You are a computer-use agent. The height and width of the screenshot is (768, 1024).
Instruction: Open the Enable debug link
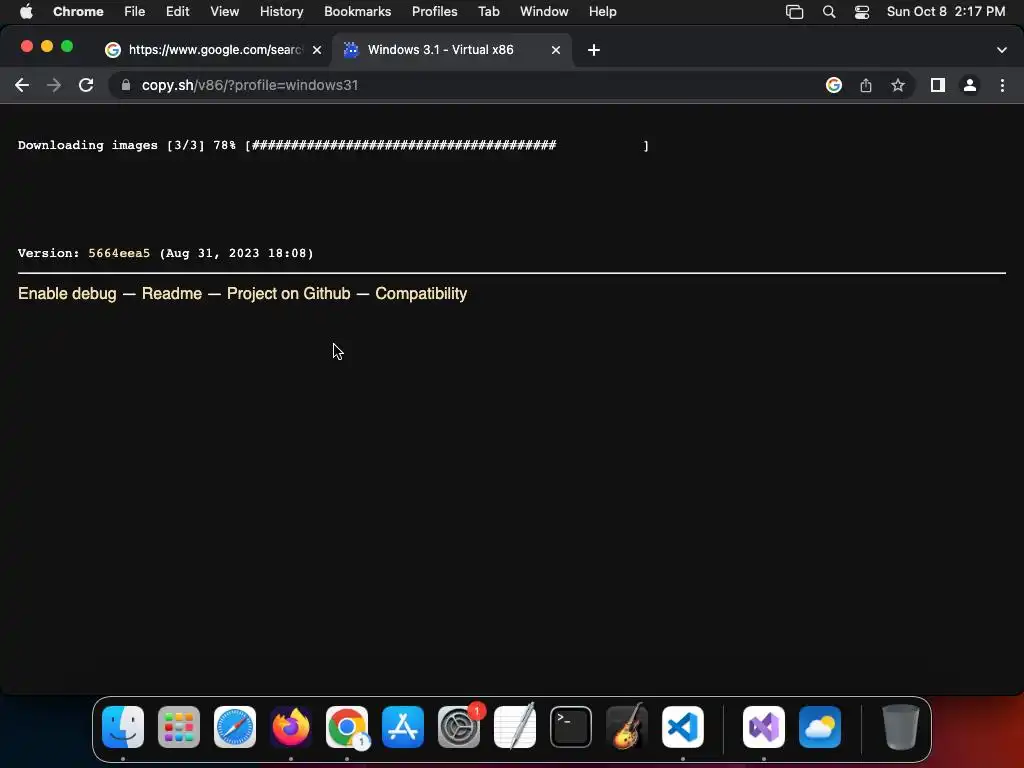coord(67,293)
